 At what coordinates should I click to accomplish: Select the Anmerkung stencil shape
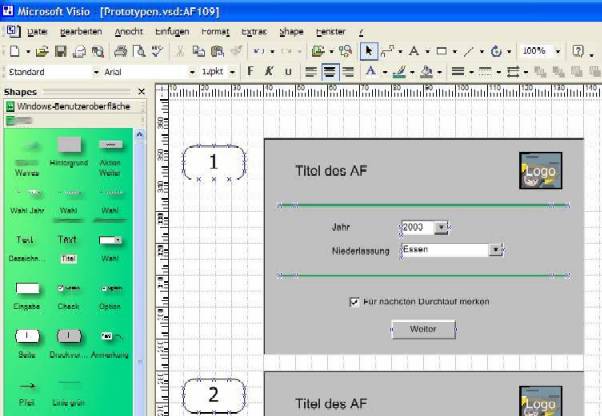[110, 344]
